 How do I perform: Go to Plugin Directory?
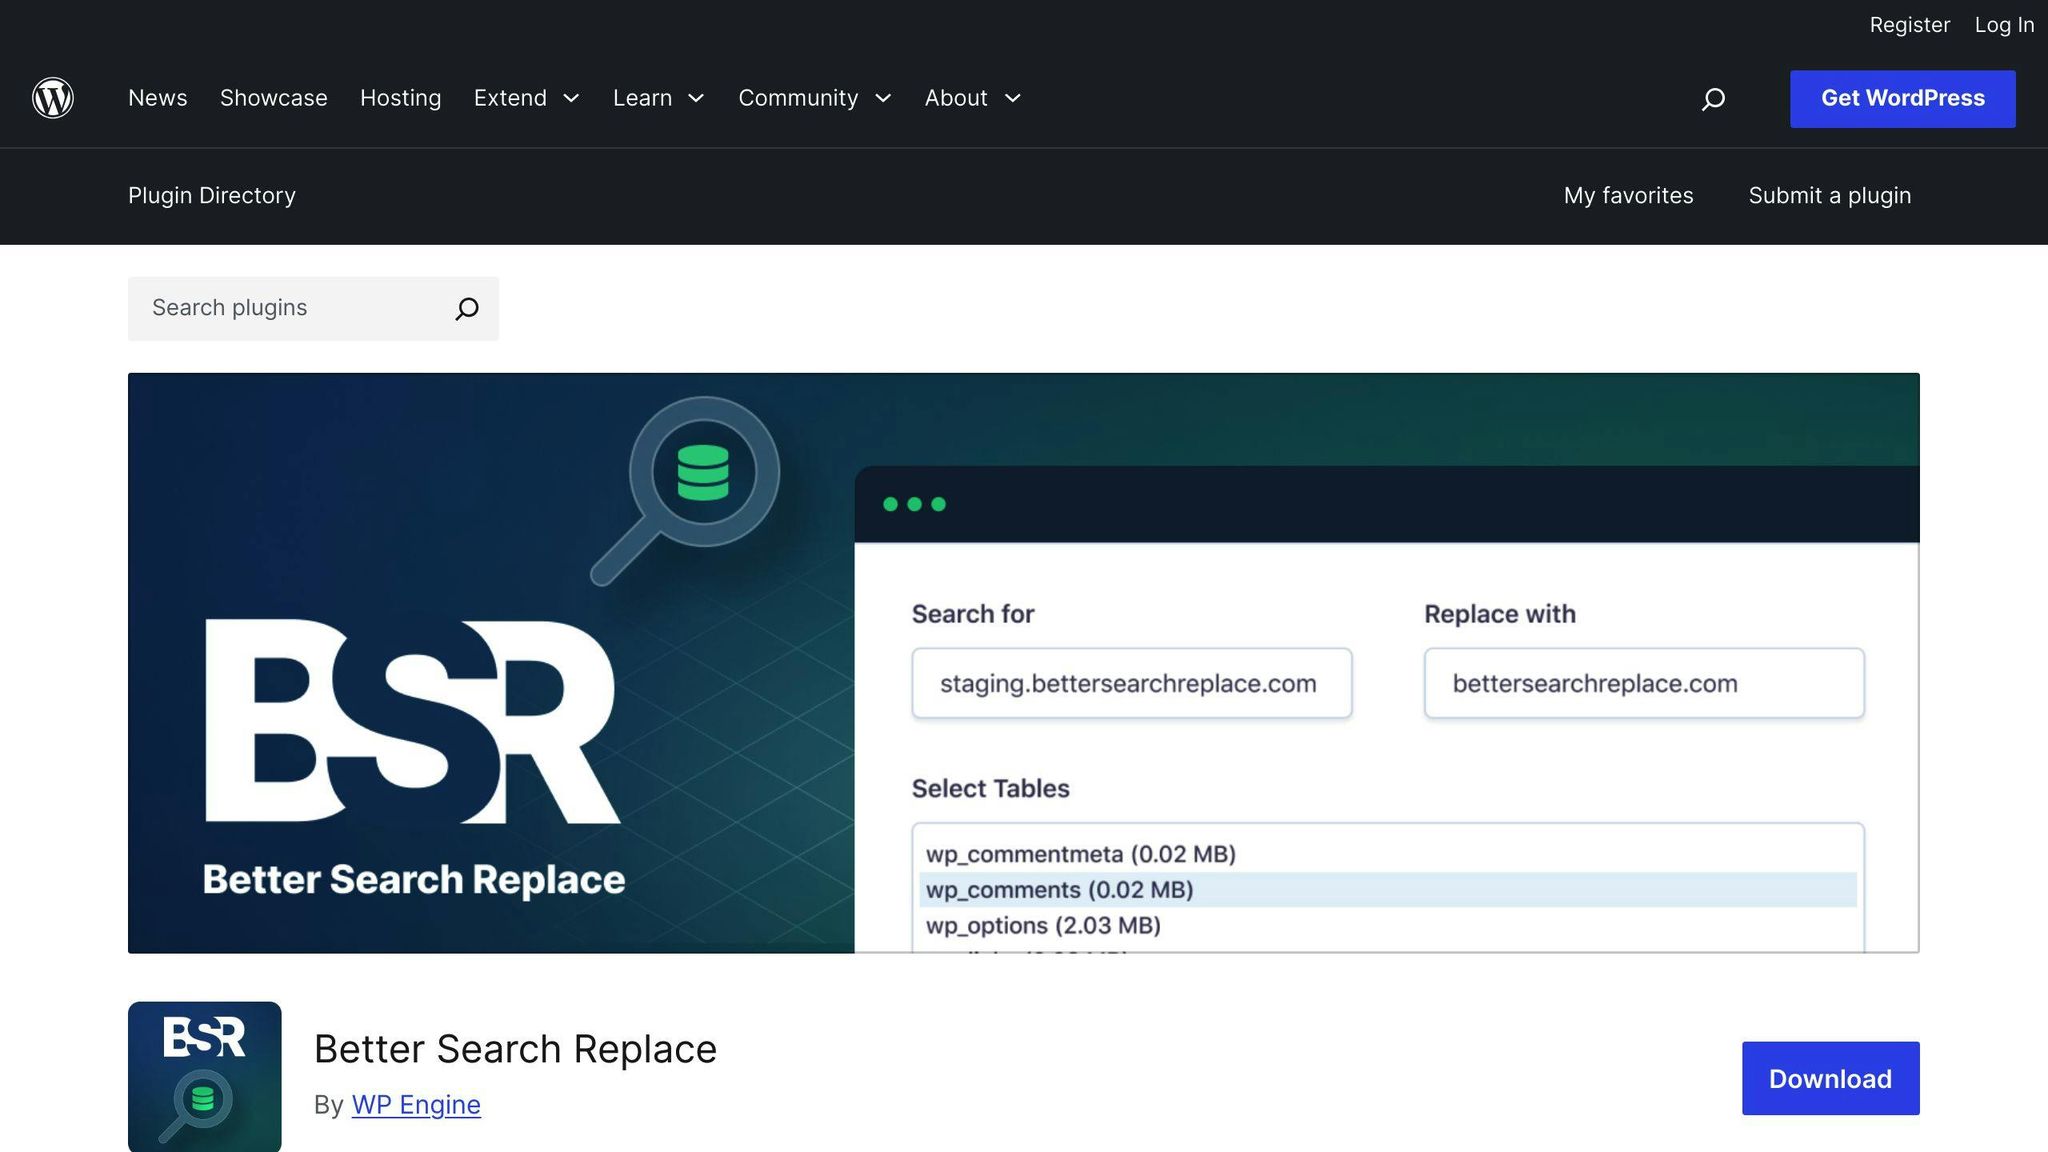[212, 196]
